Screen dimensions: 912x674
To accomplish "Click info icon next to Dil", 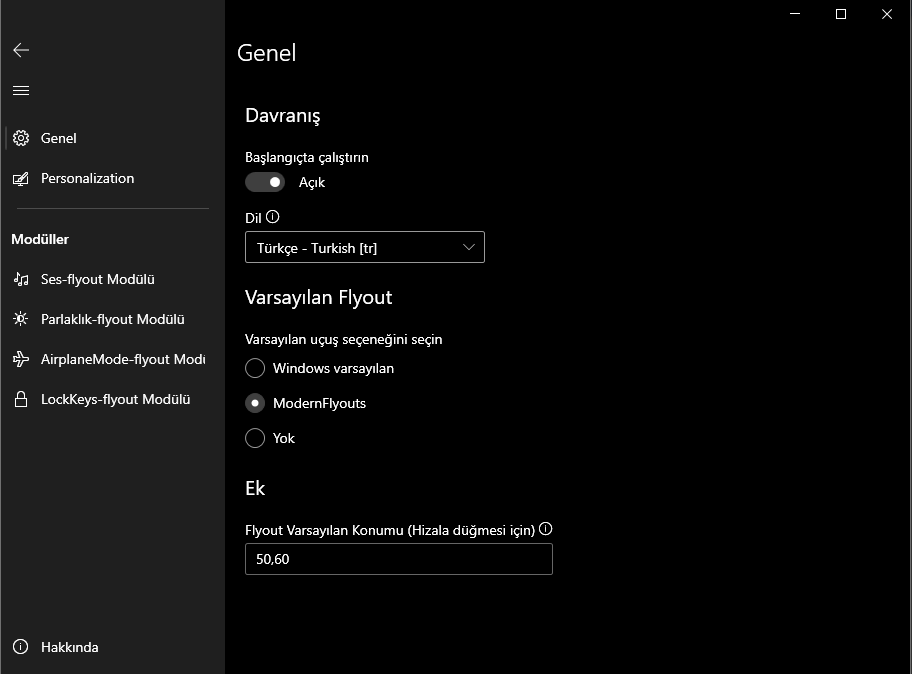I will point(273,216).
